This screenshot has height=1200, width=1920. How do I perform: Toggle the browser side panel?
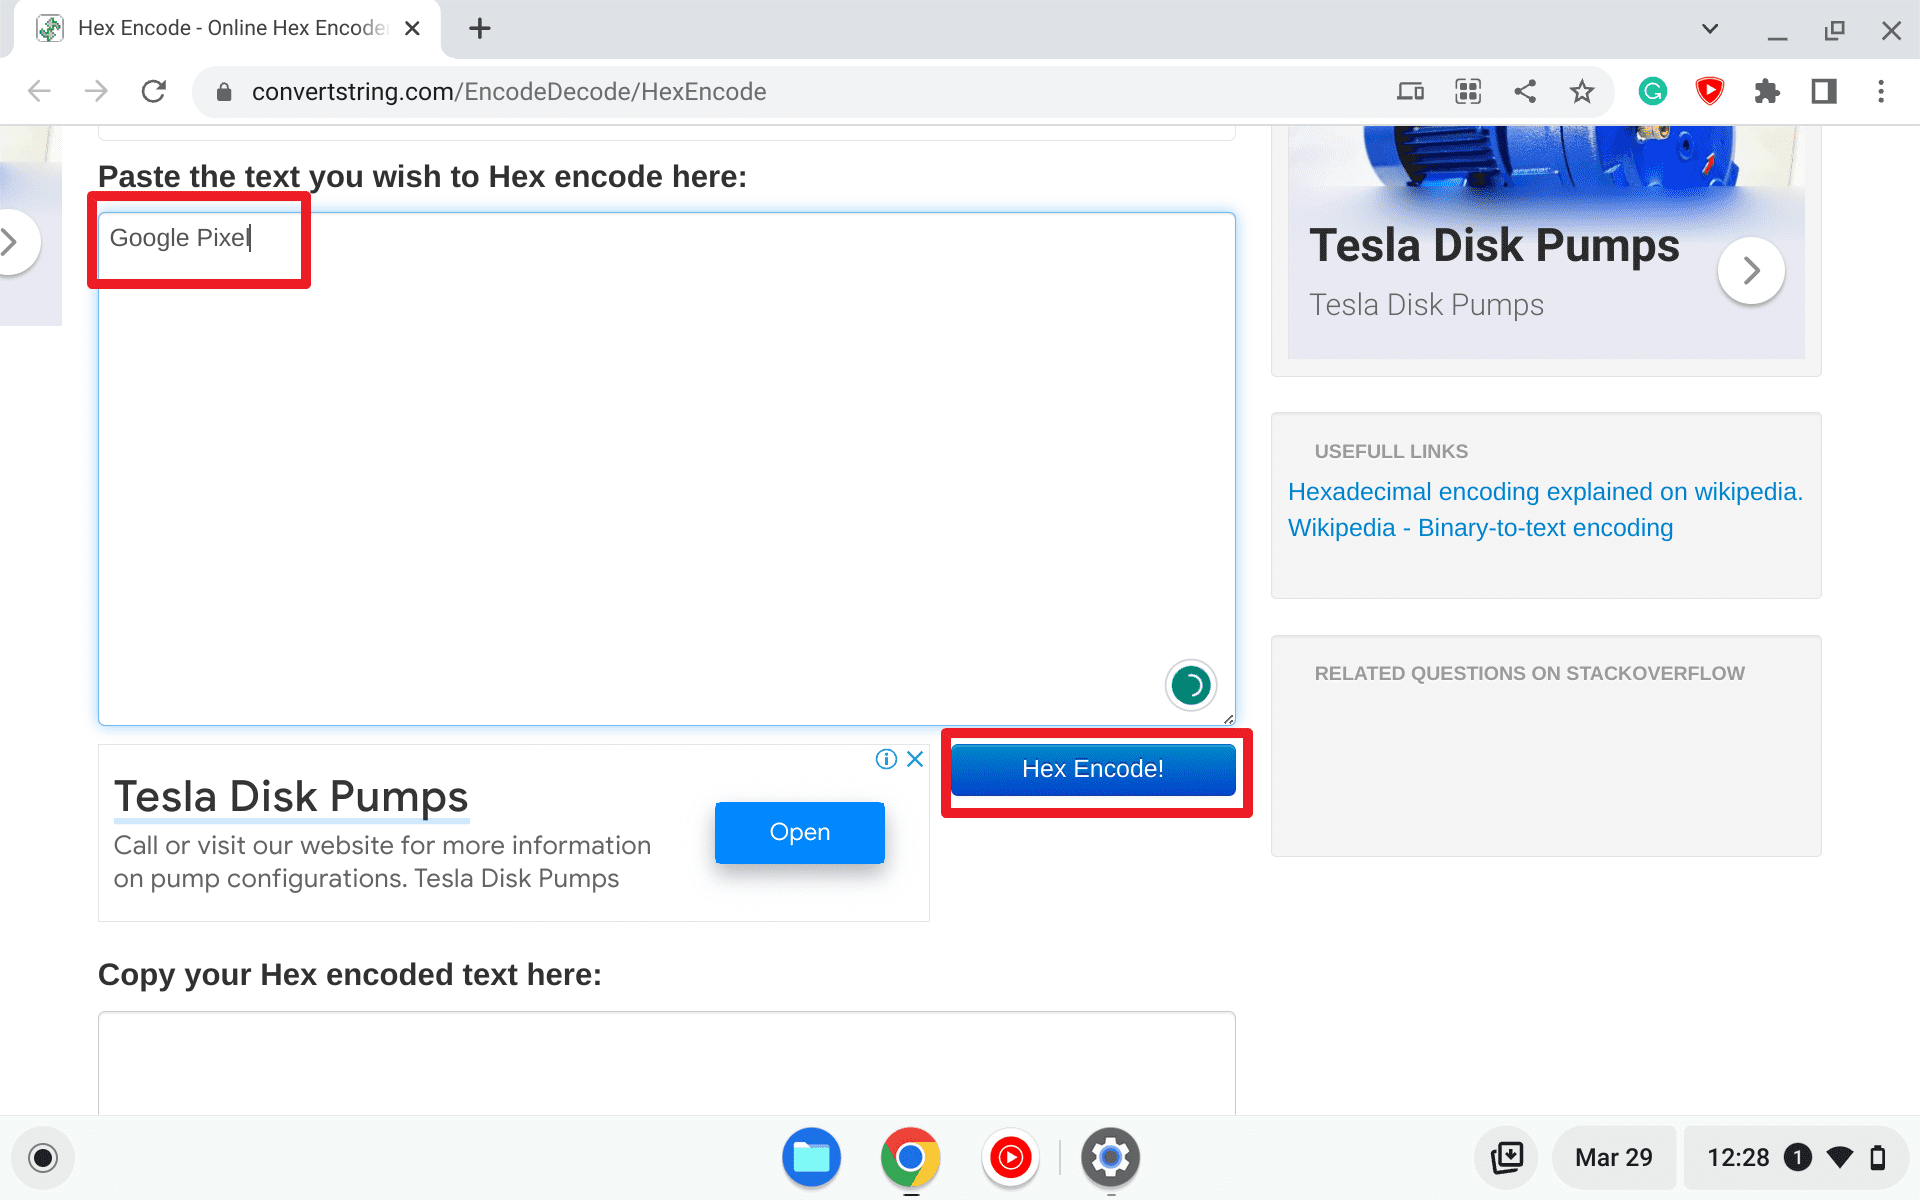(x=1824, y=92)
